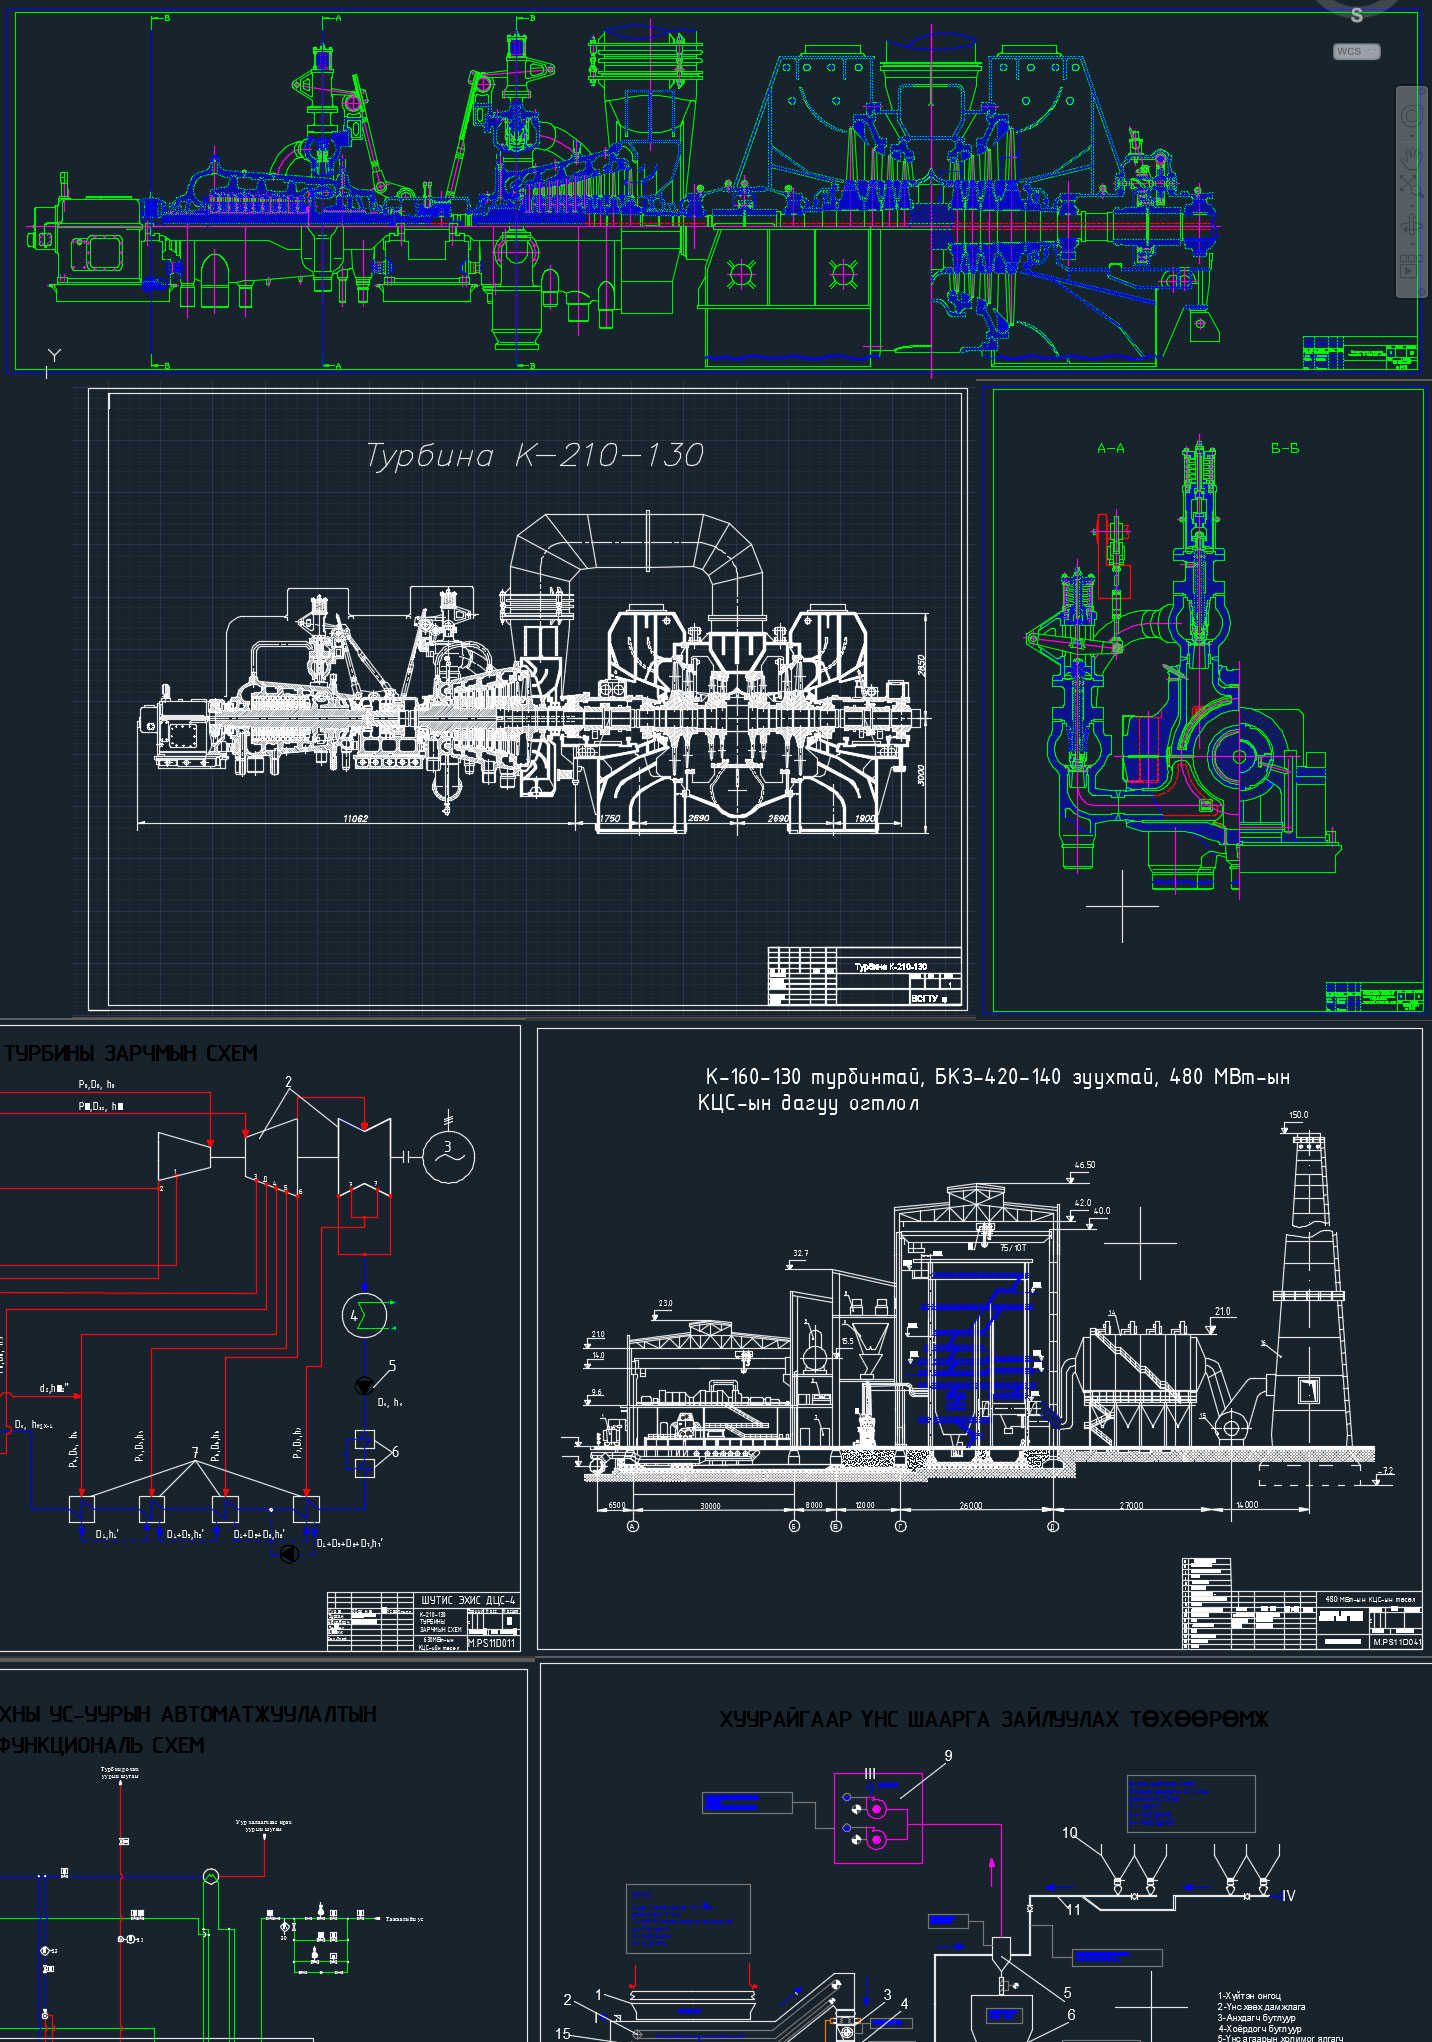The image size is (1432, 2042).
Task: Select the '11062' dimension text
Action: tap(355, 818)
